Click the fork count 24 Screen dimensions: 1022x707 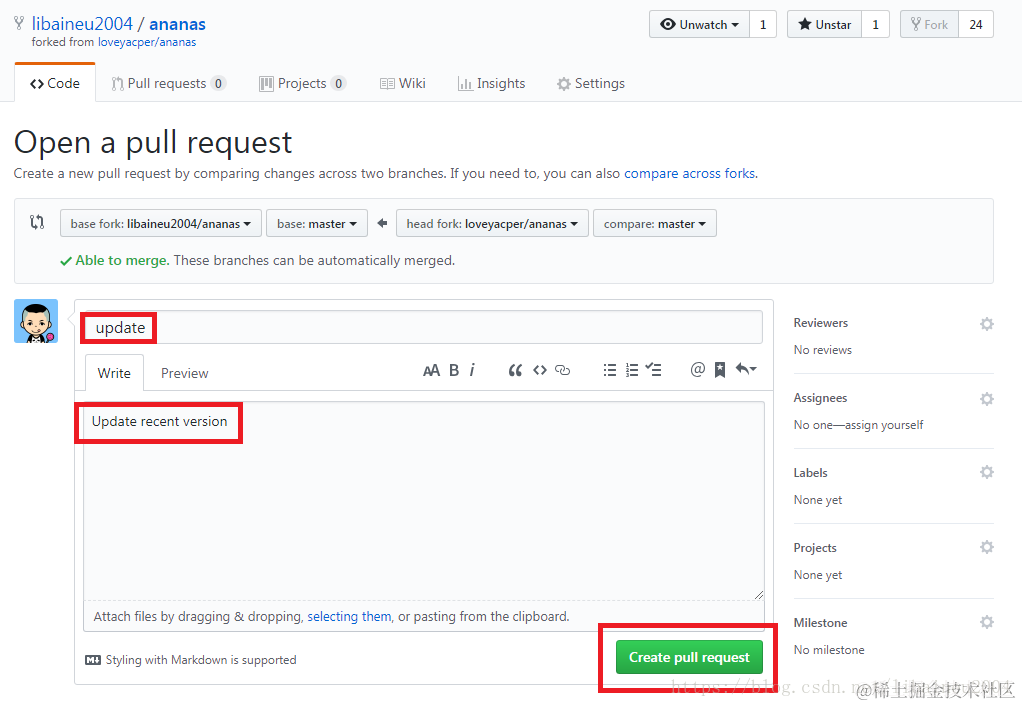coord(976,25)
